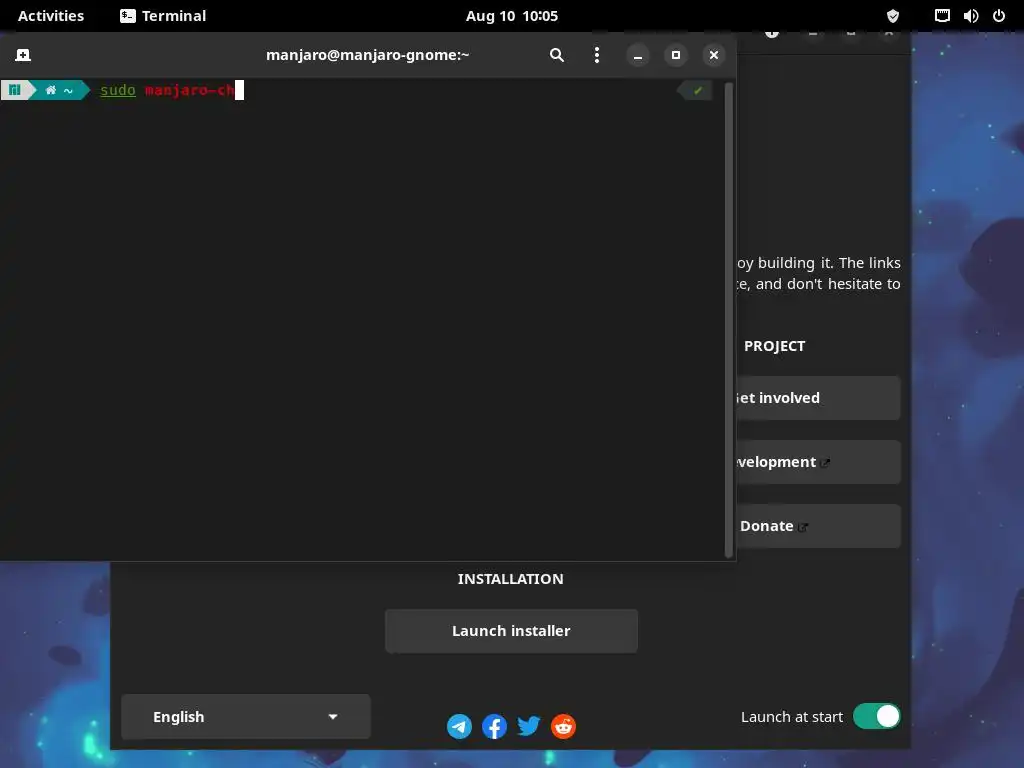
Task: Click the green checkmark status indicator
Action: 697,91
